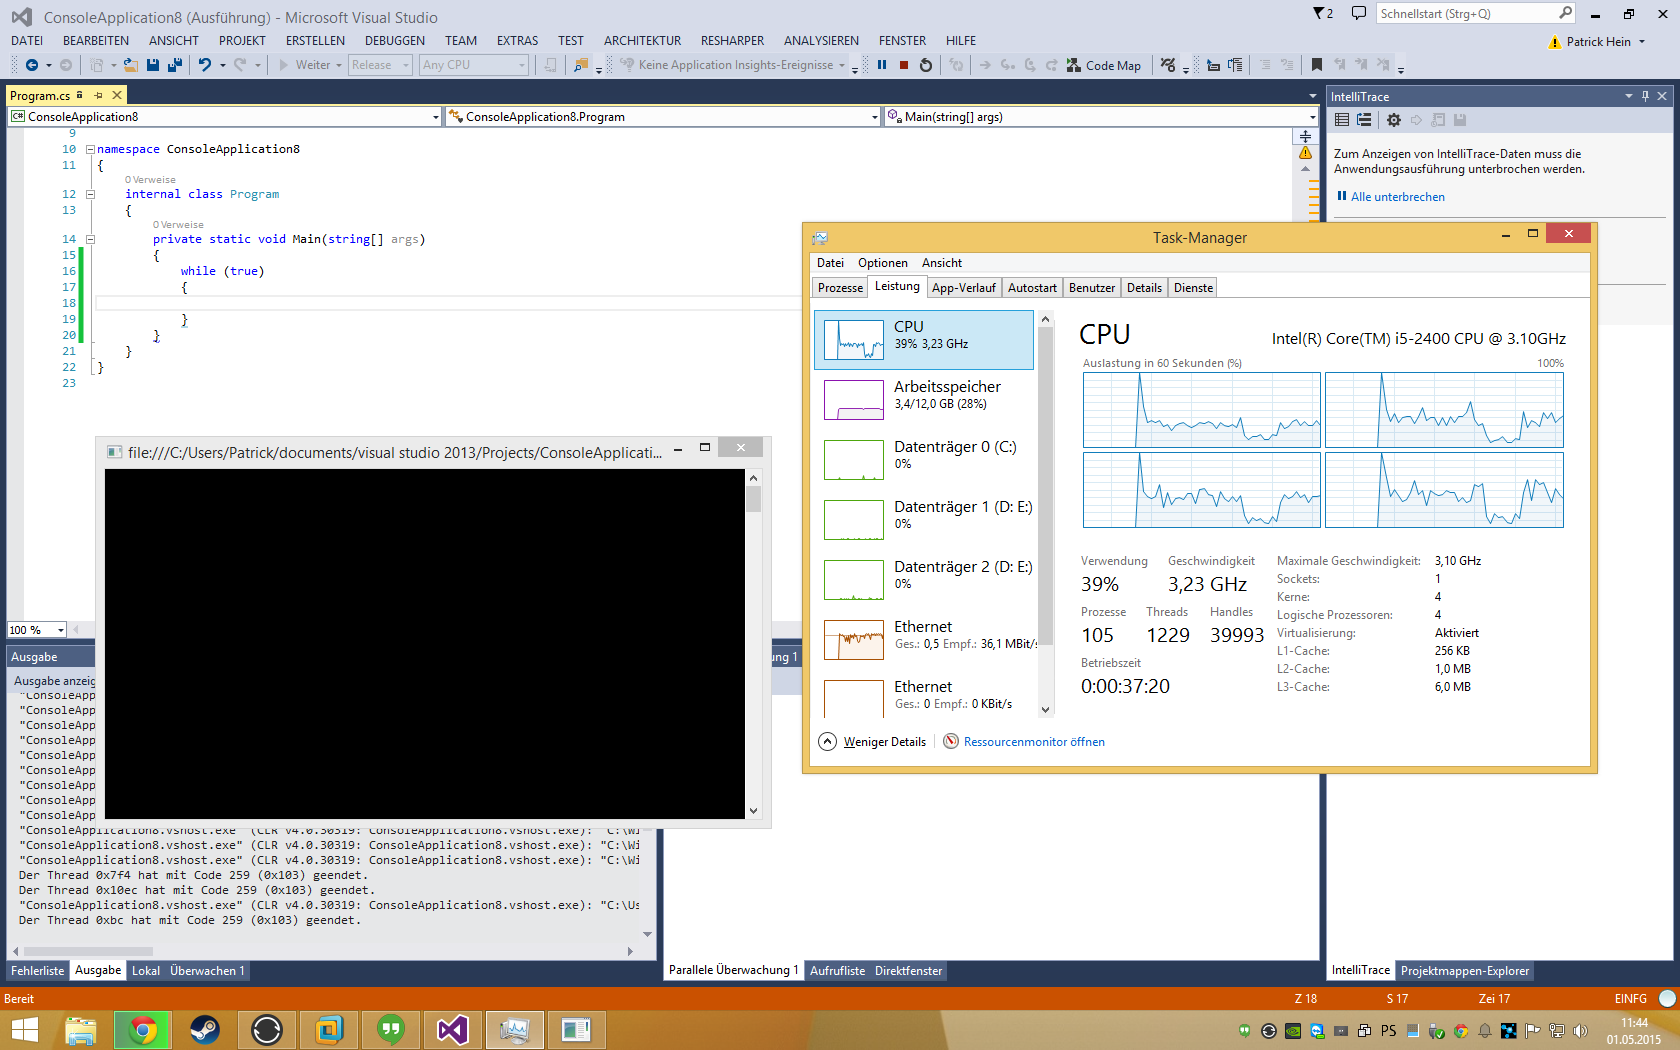Collapse the internal class Program block

[x=90, y=194]
